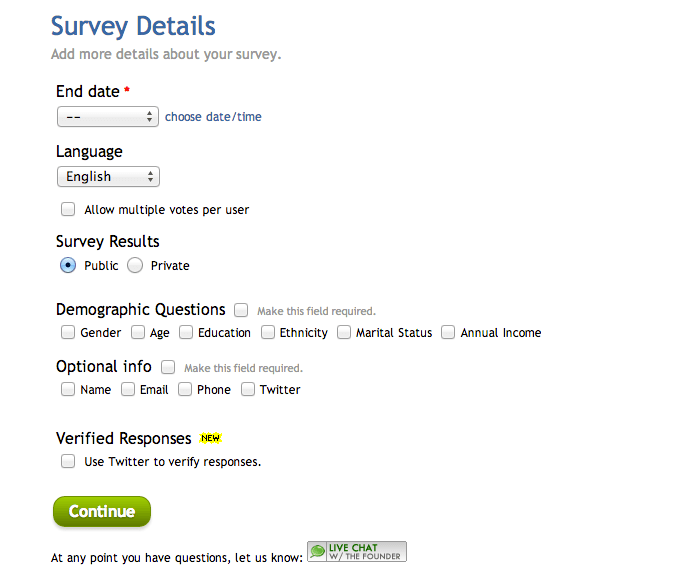
Task: Make Demographic Questions field required
Action: pos(241,310)
